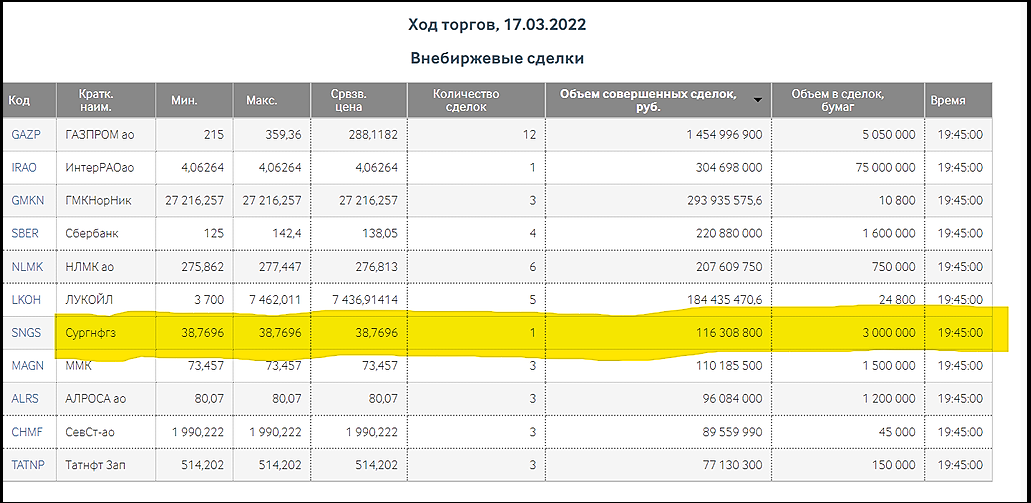Open the MAGN ticker link
Viewport: 1031px width, 503px height.
click(28, 366)
